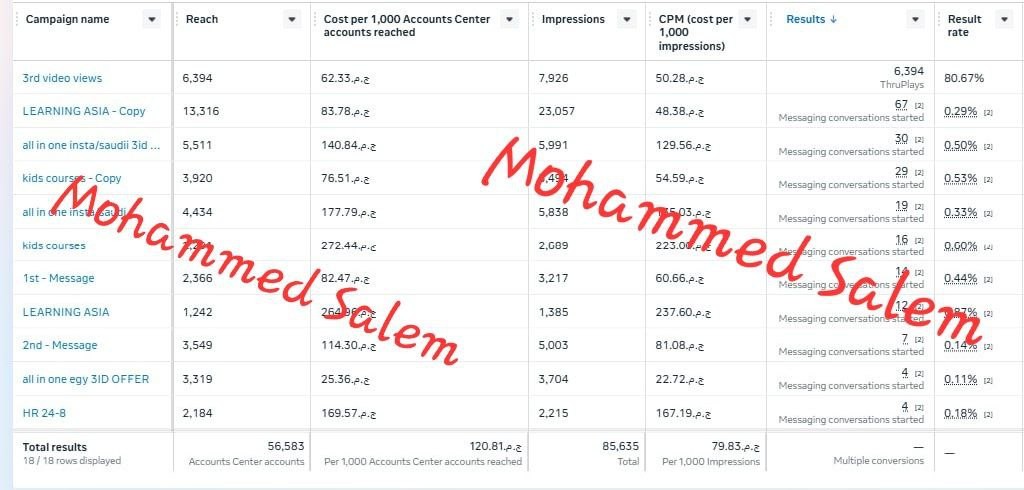Viewport: 1024px width, 490px height.
Task: Click the Reach column header drag handle
Action: point(177,20)
